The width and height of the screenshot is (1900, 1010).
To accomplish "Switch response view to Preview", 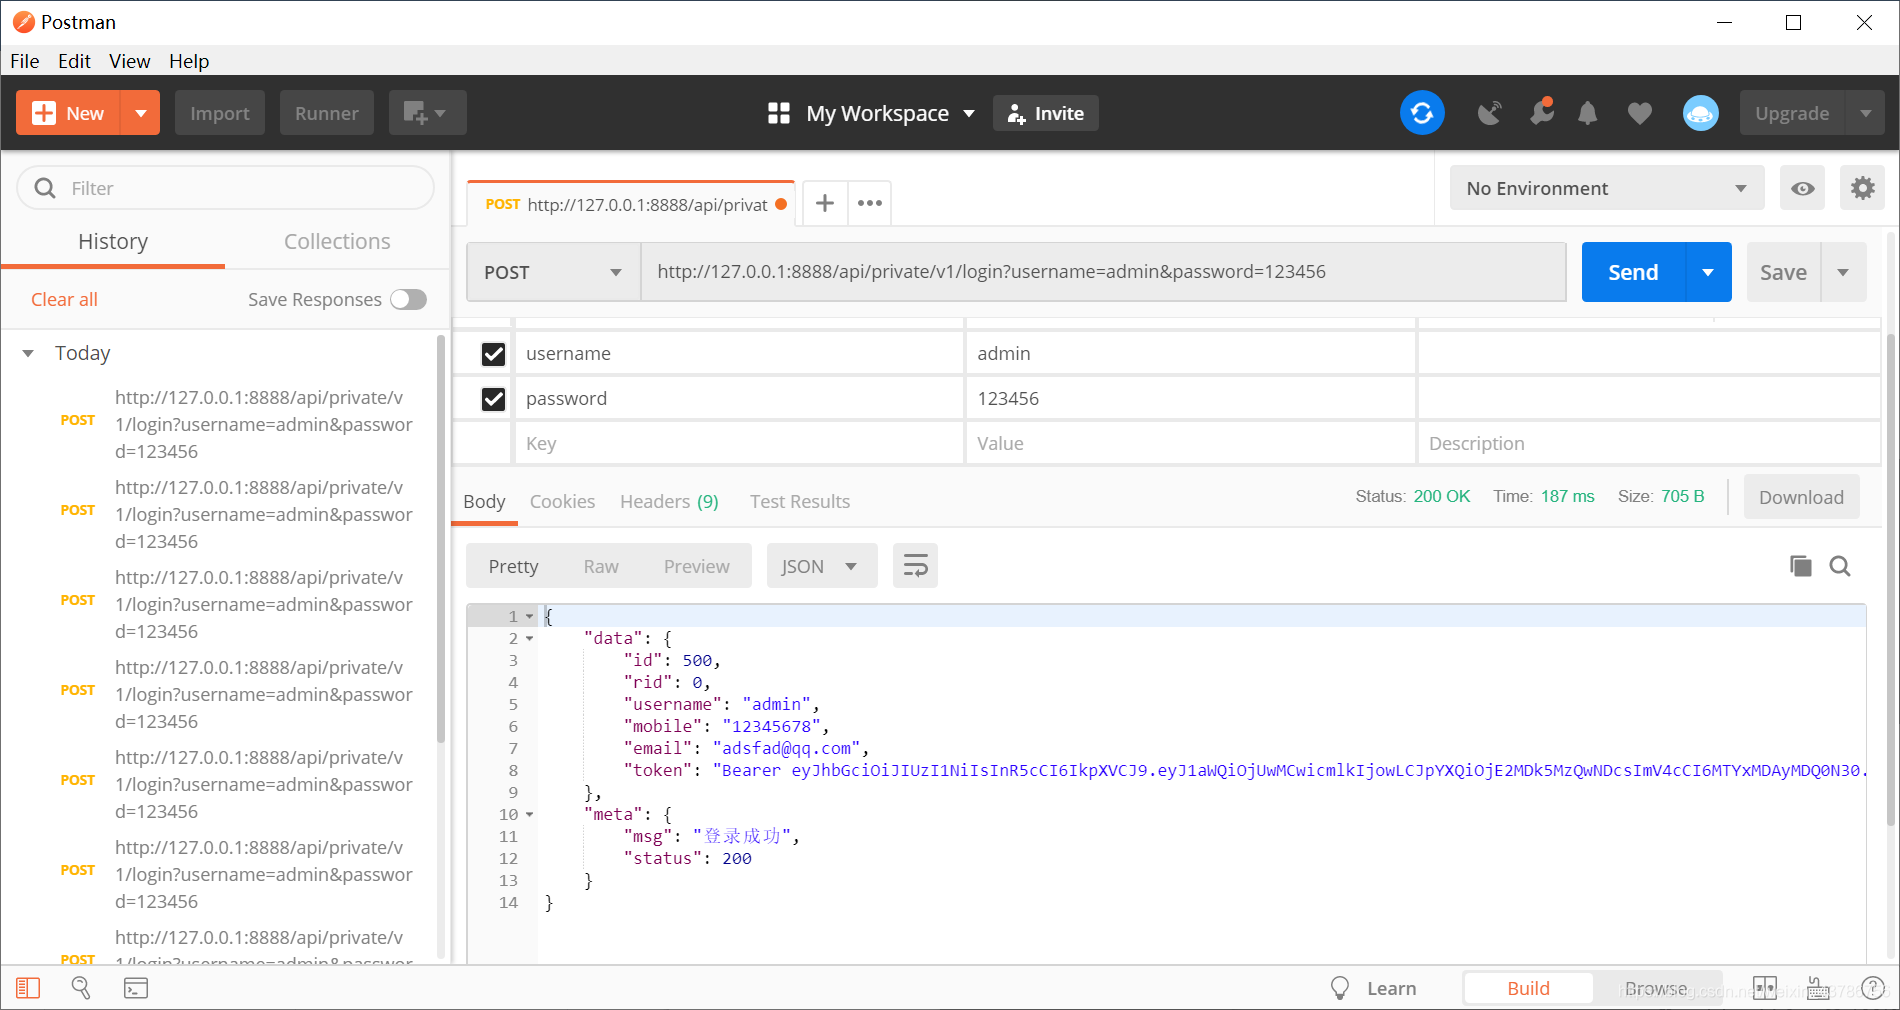I will [x=696, y=566].
